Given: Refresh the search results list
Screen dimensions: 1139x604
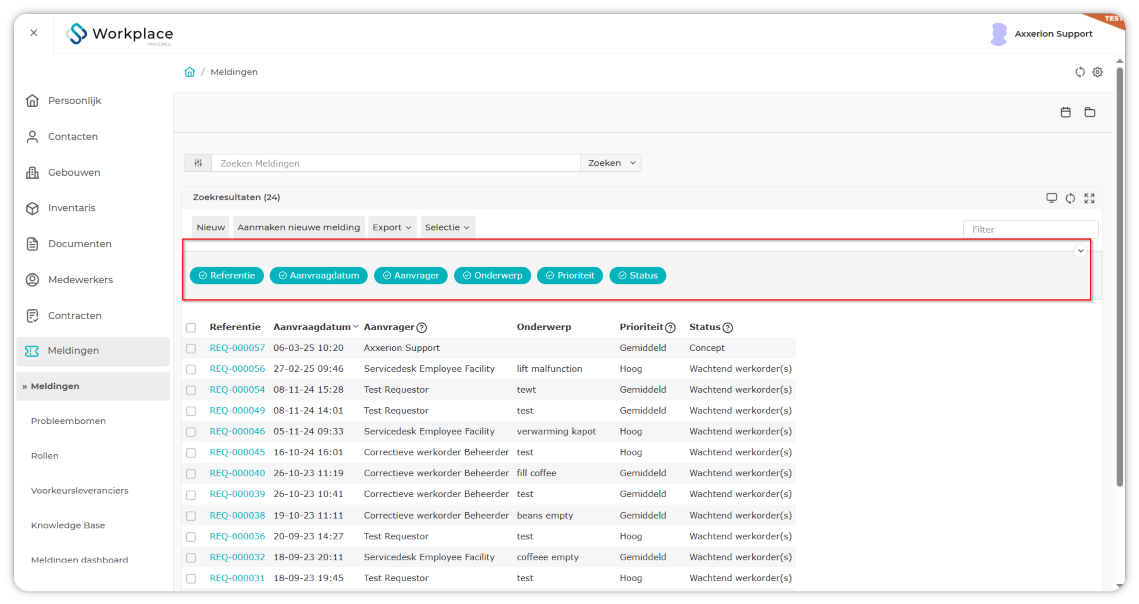Looking at the screenshot, I should tap(1070, 198).
